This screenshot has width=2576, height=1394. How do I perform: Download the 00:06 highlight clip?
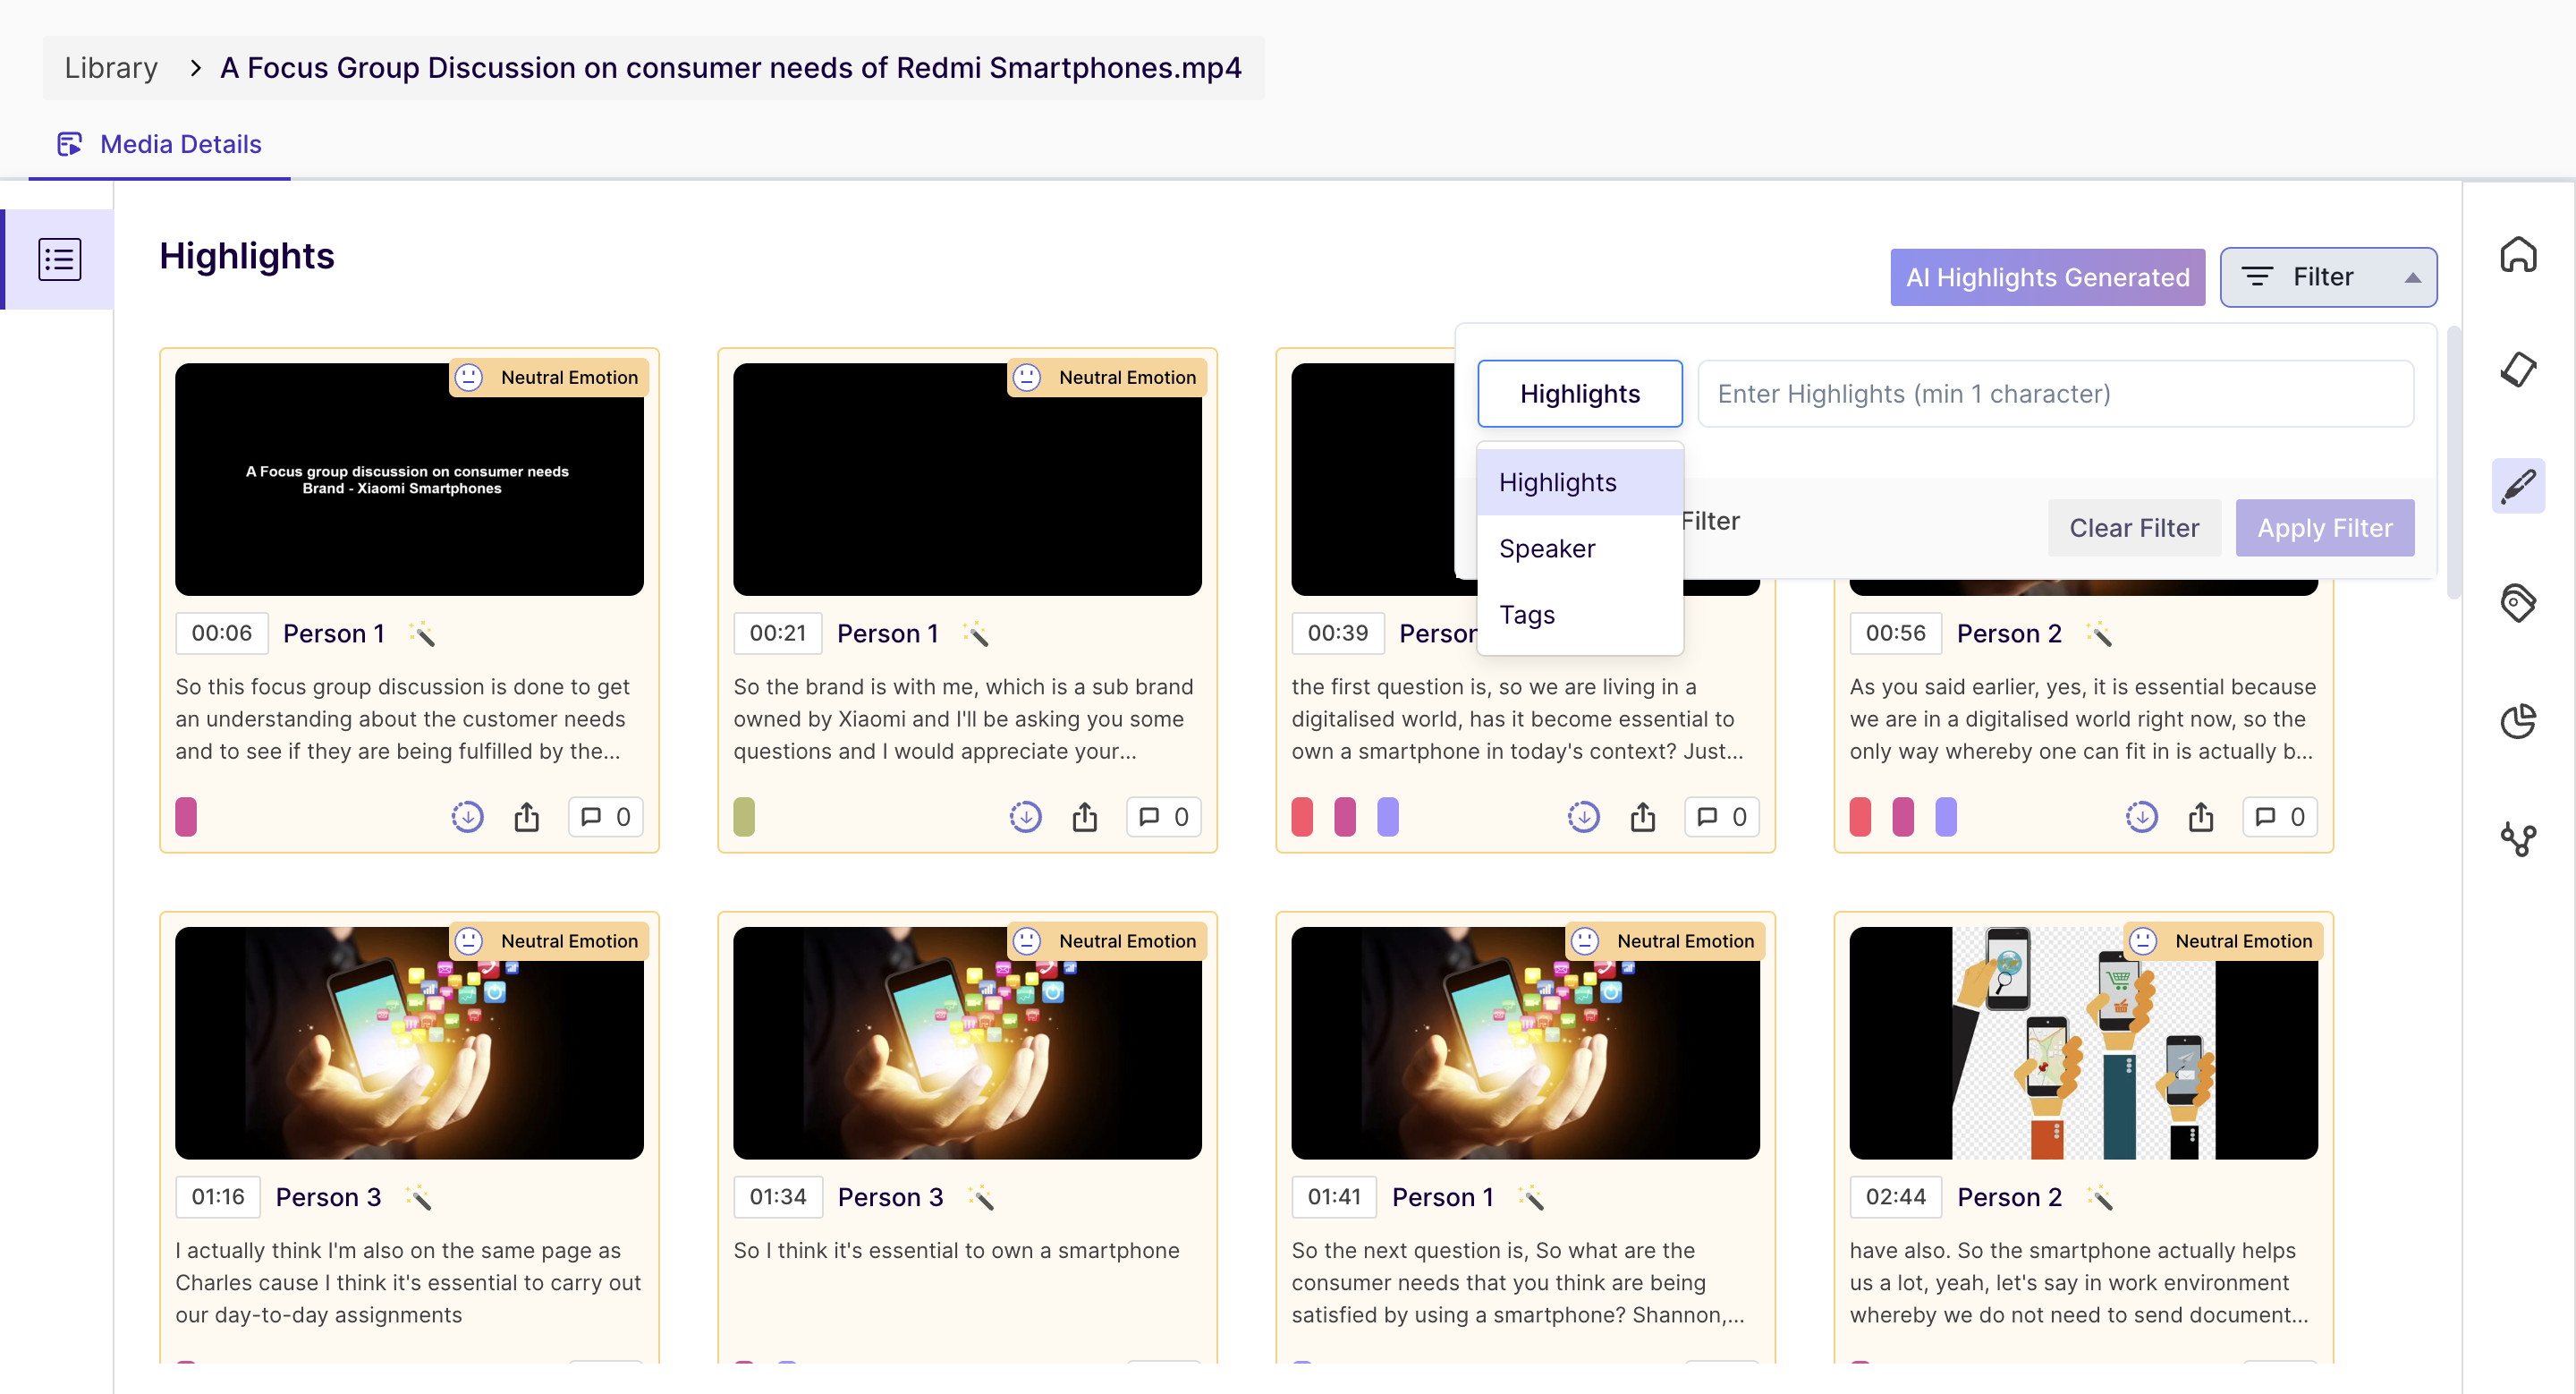pyautogui.click(x=467, y=817)
